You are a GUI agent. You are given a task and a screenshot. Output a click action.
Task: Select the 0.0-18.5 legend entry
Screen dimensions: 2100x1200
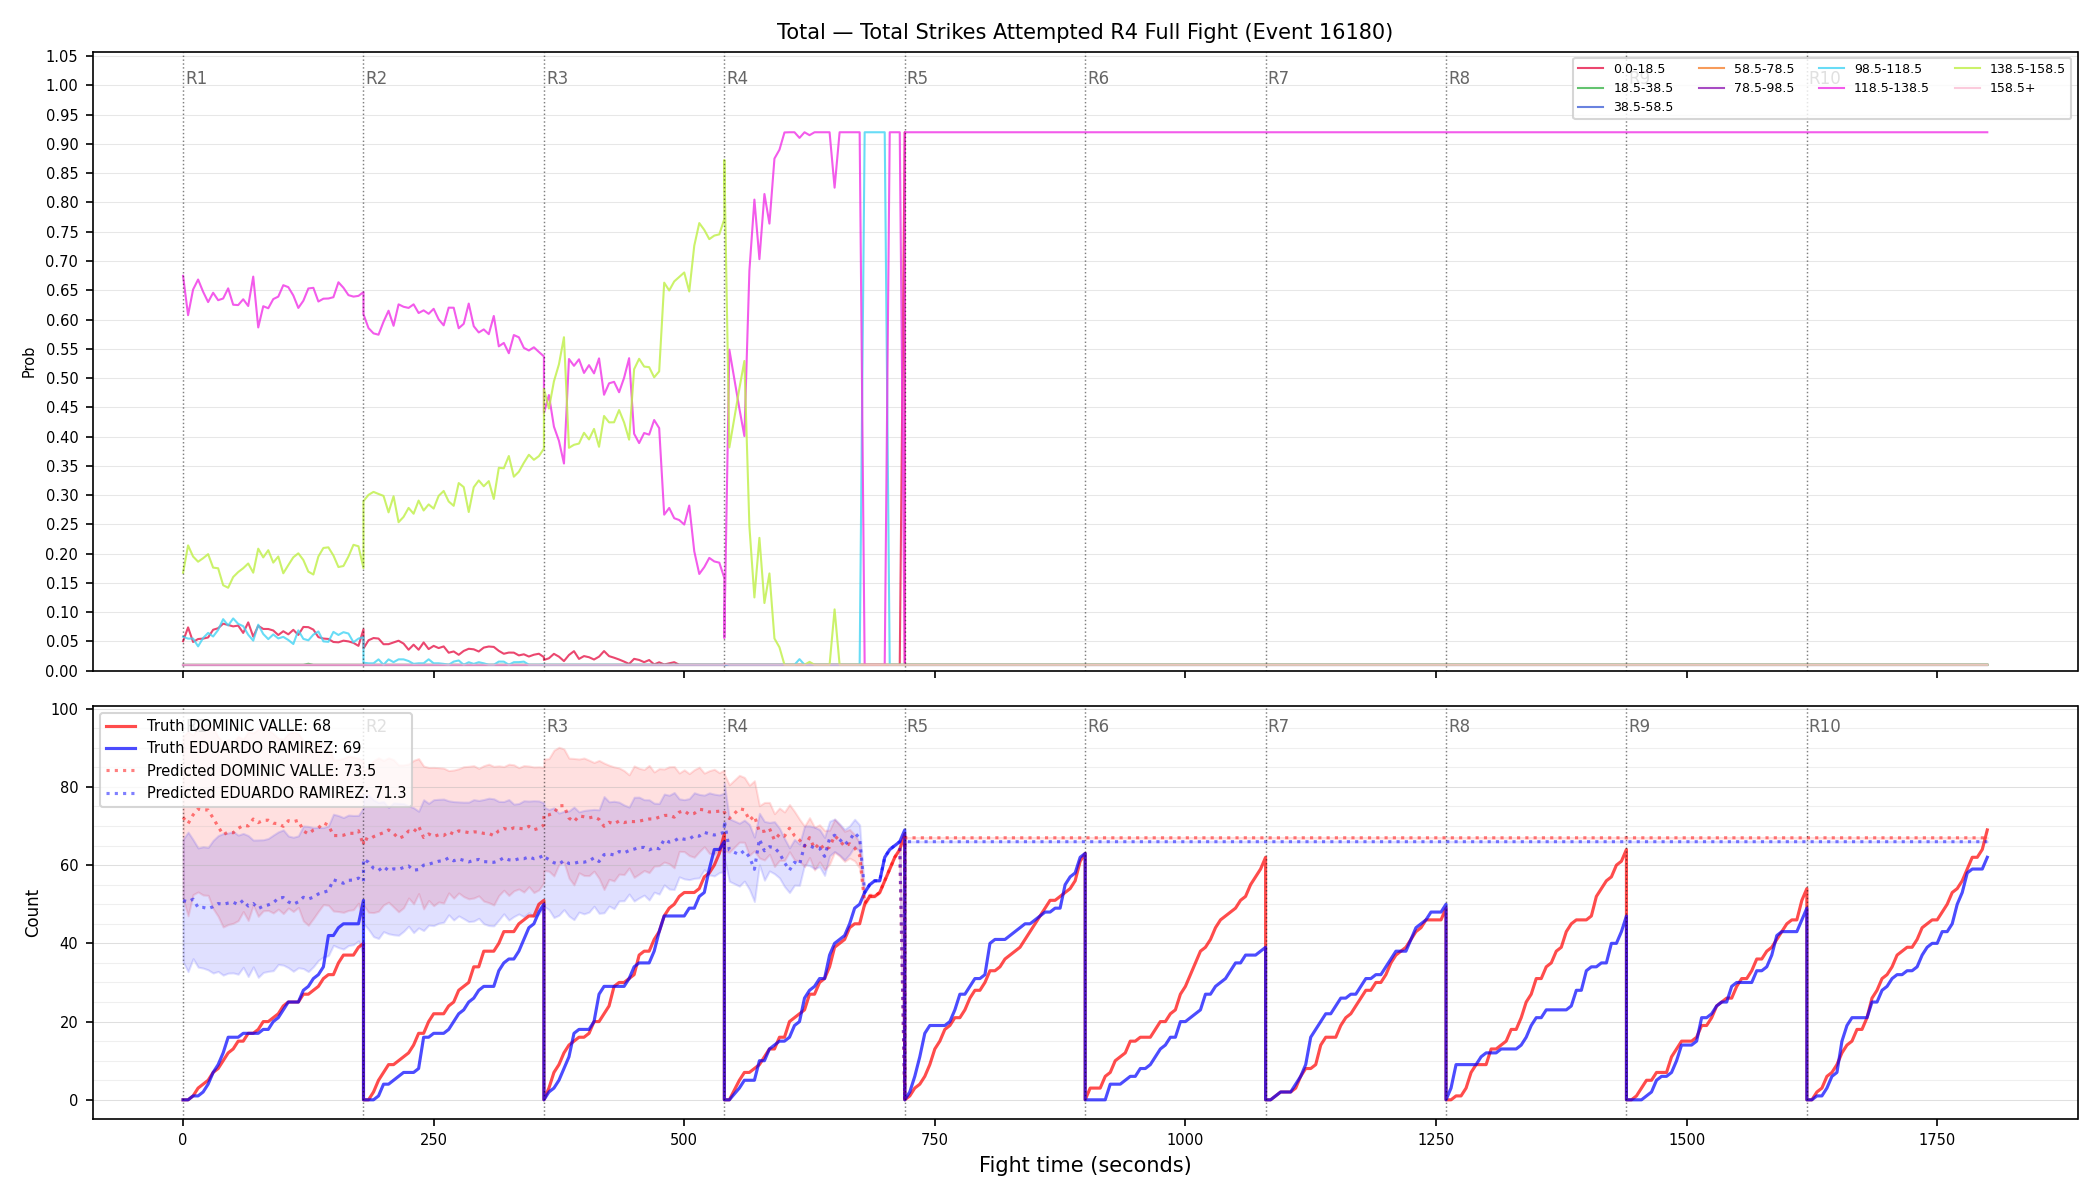click(1622, 69)
